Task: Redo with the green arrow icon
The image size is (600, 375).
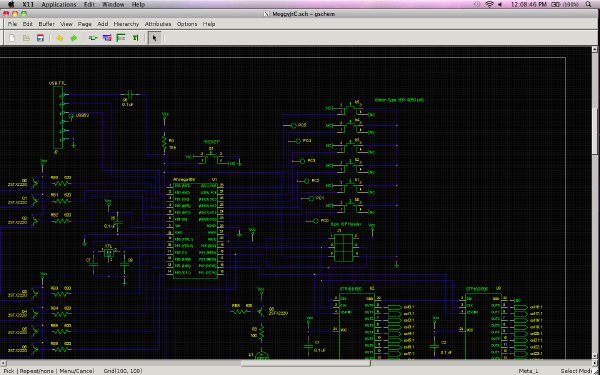Action: pos(73,38)
